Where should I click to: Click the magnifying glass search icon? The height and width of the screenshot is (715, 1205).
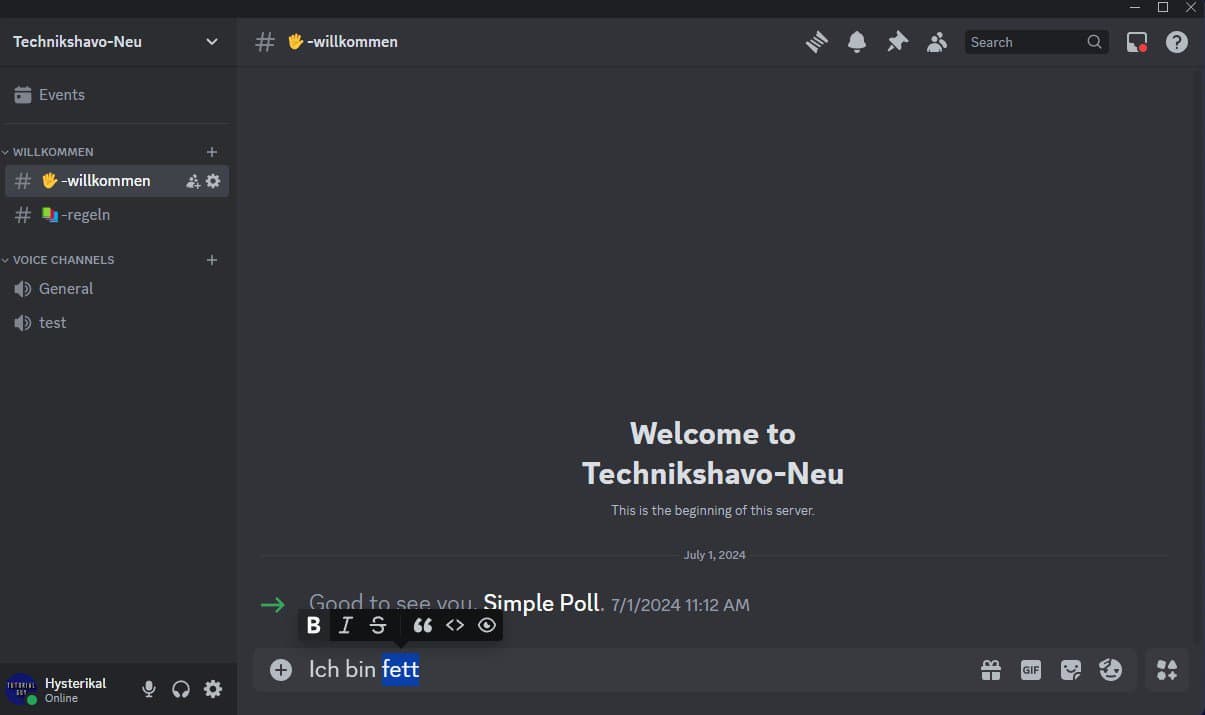tap(1095, 42)
